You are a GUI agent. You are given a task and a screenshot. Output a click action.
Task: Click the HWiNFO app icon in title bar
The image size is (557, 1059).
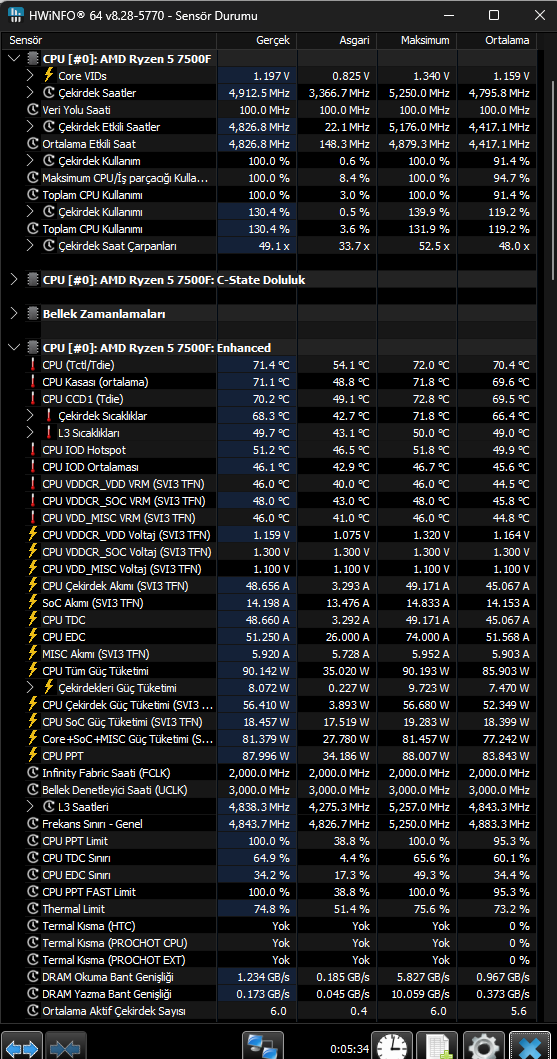pyautogui.click(x=15, y=16)
